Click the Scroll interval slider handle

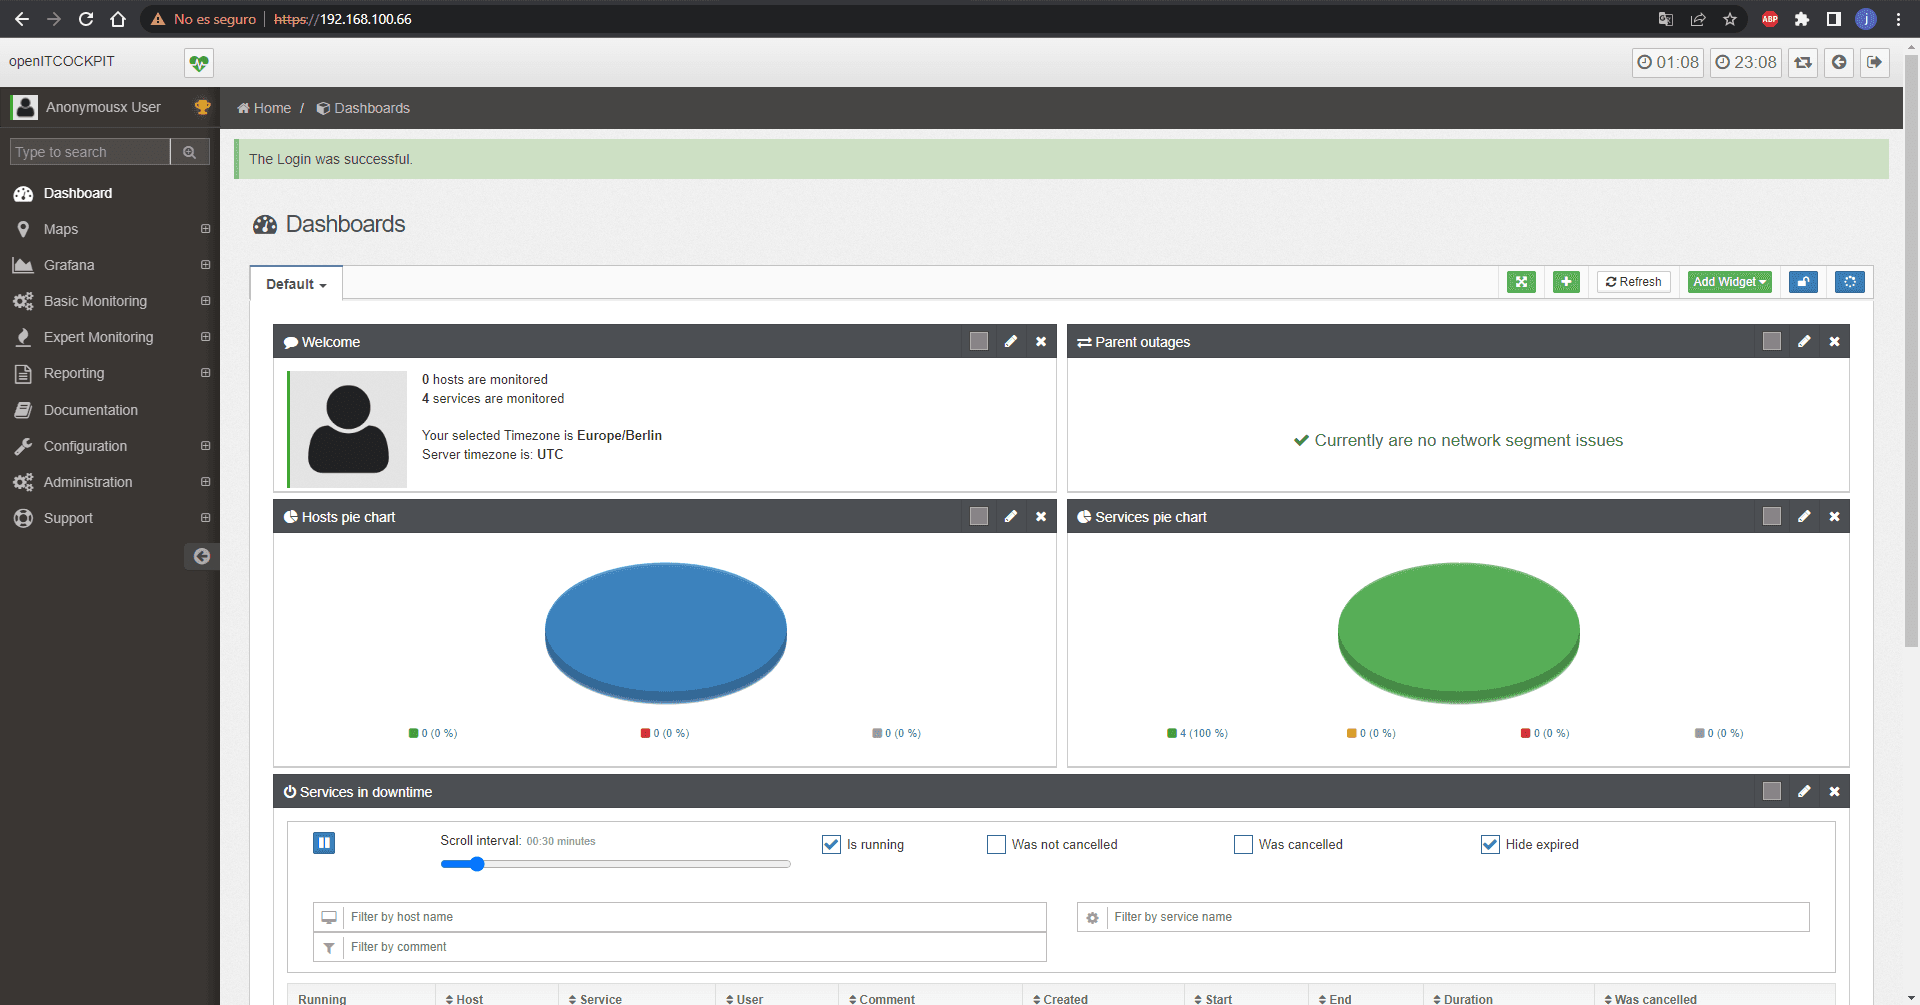click(x=477, y=864)
